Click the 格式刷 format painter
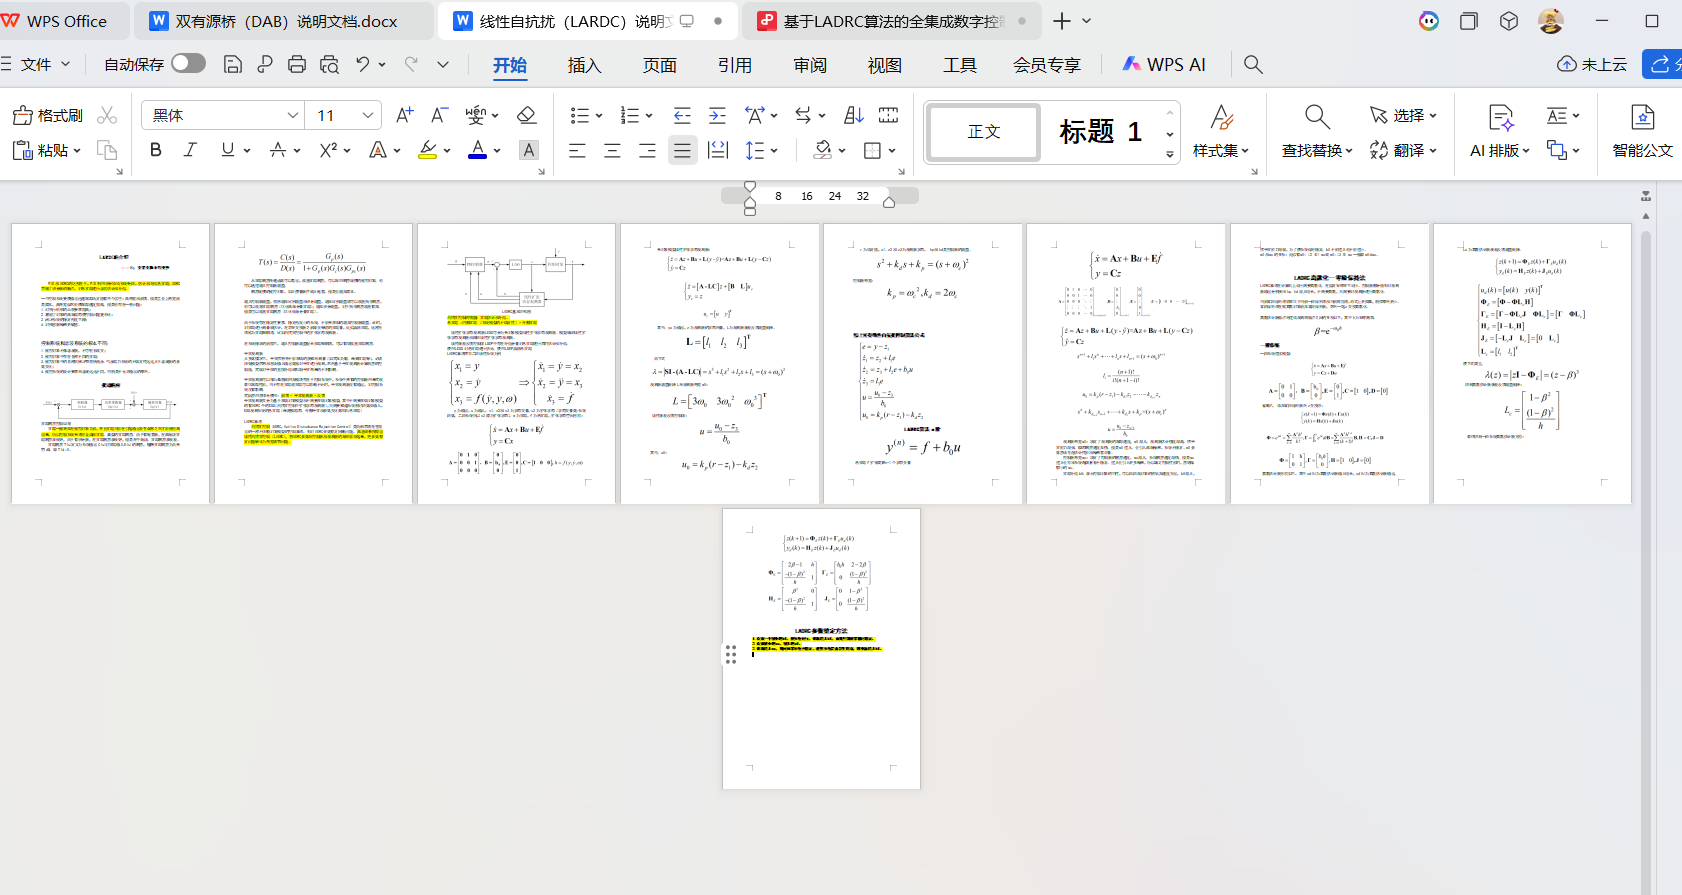The width and height of the screenshot is (1682, 895). click(x=48, y=115)
